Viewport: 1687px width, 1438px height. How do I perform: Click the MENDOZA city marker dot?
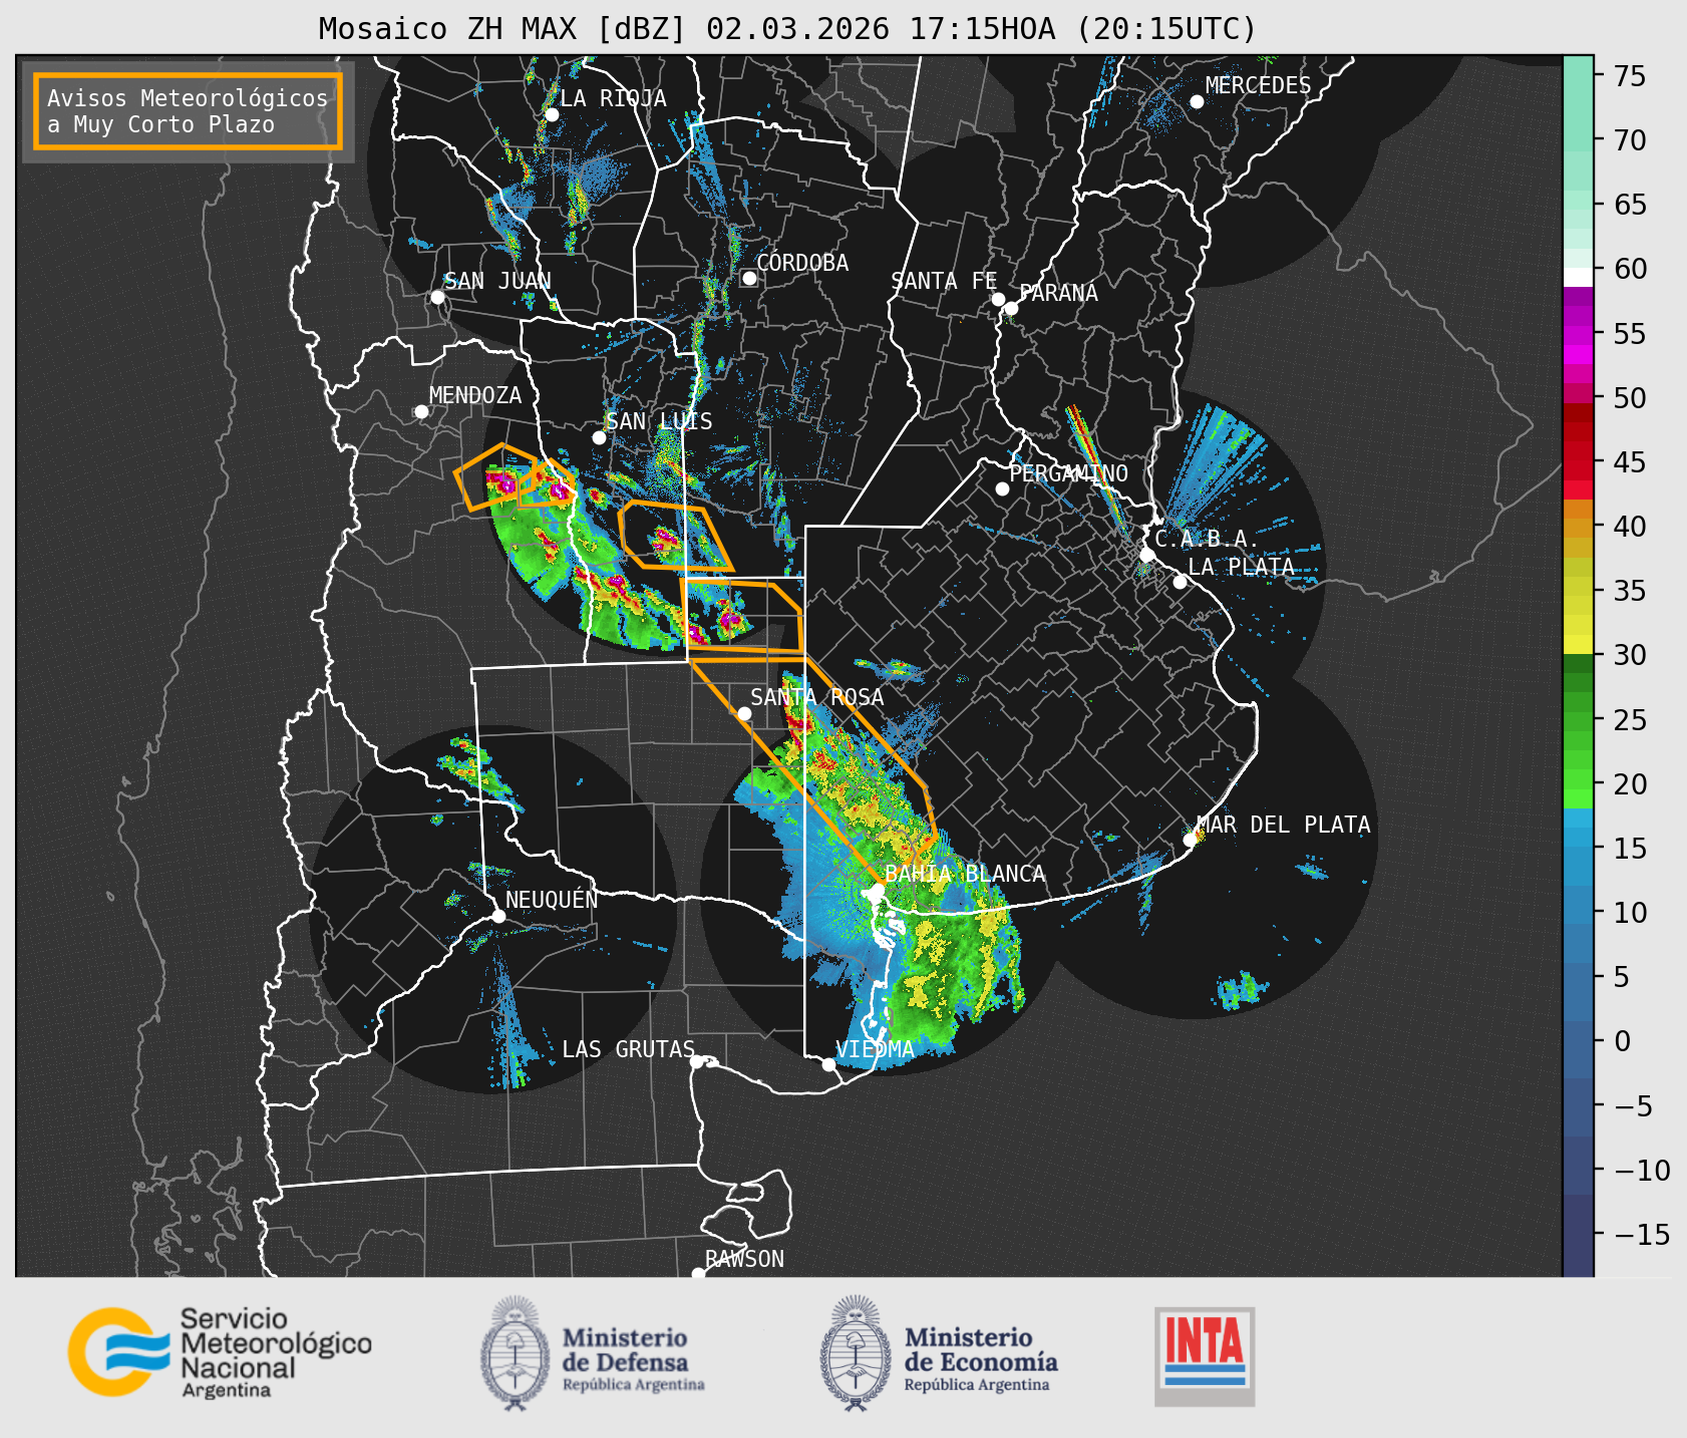click(x=421, y=412)
